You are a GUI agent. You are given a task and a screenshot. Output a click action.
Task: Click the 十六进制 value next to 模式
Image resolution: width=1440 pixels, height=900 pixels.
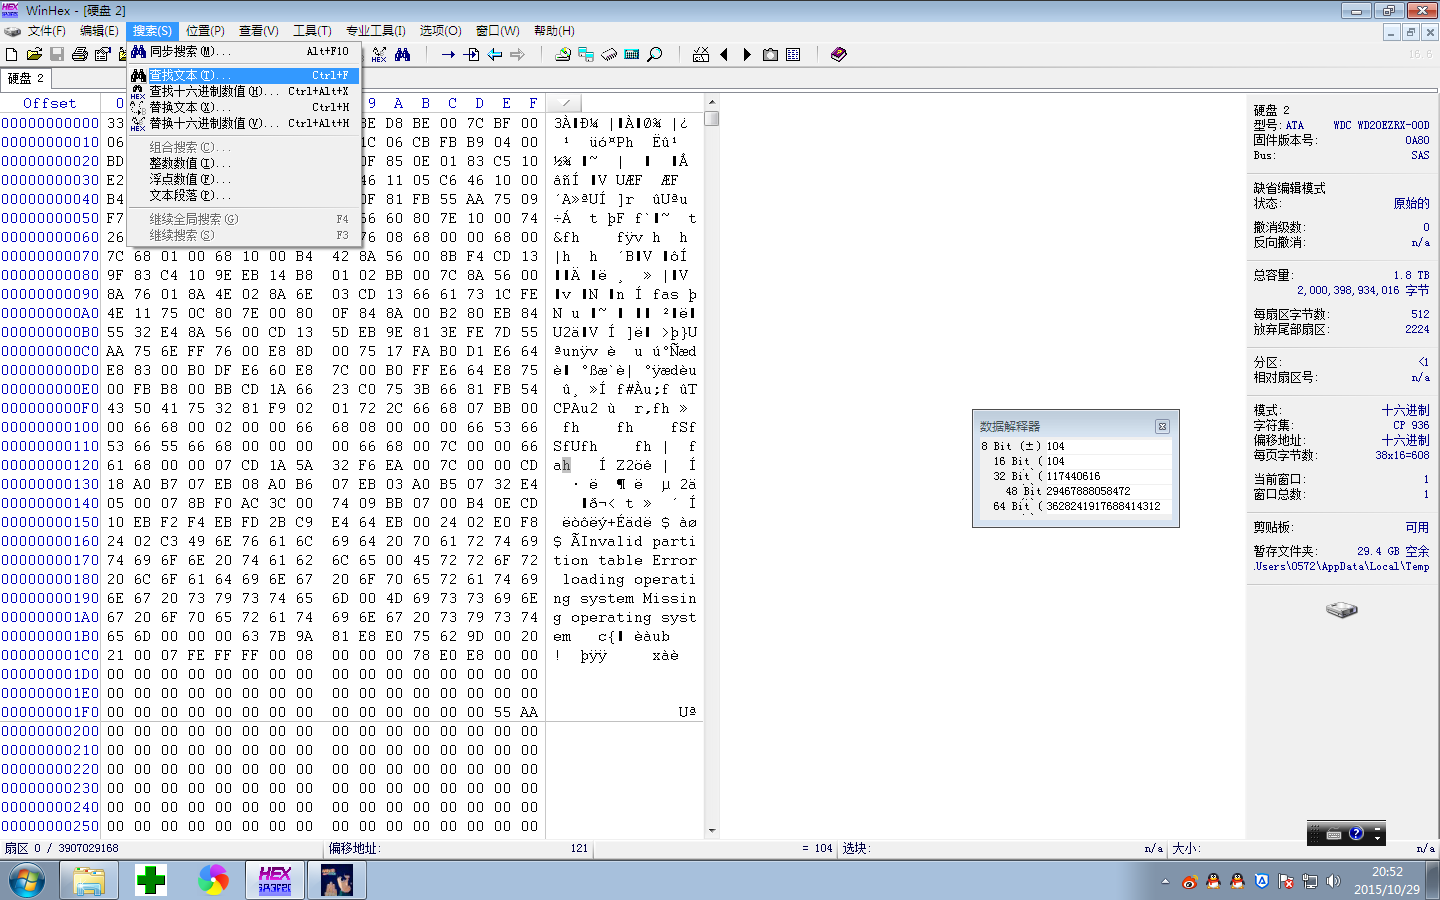pos(1405,410)
